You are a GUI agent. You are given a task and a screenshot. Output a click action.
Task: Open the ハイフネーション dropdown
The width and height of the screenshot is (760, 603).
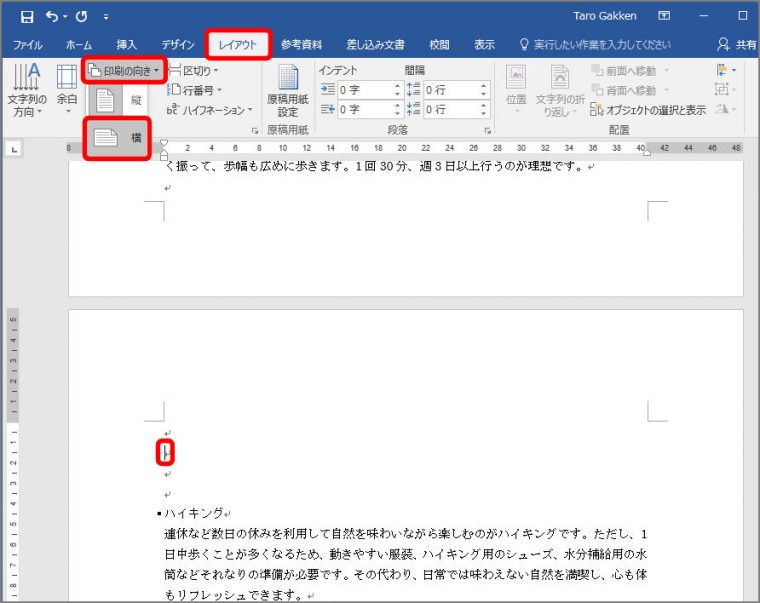point(209,110)
